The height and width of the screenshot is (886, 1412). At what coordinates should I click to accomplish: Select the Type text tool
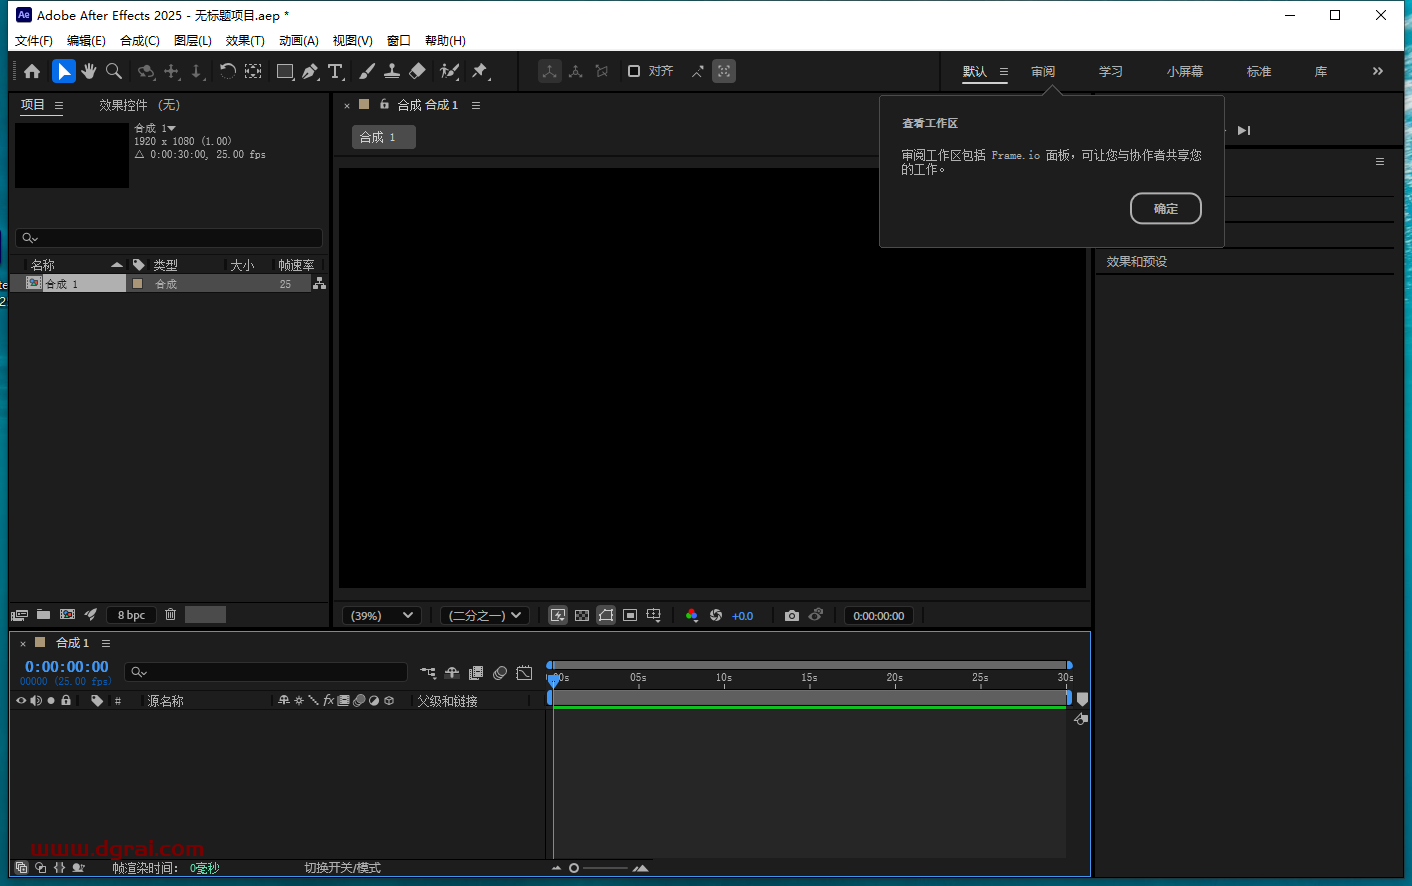point(336,71)
